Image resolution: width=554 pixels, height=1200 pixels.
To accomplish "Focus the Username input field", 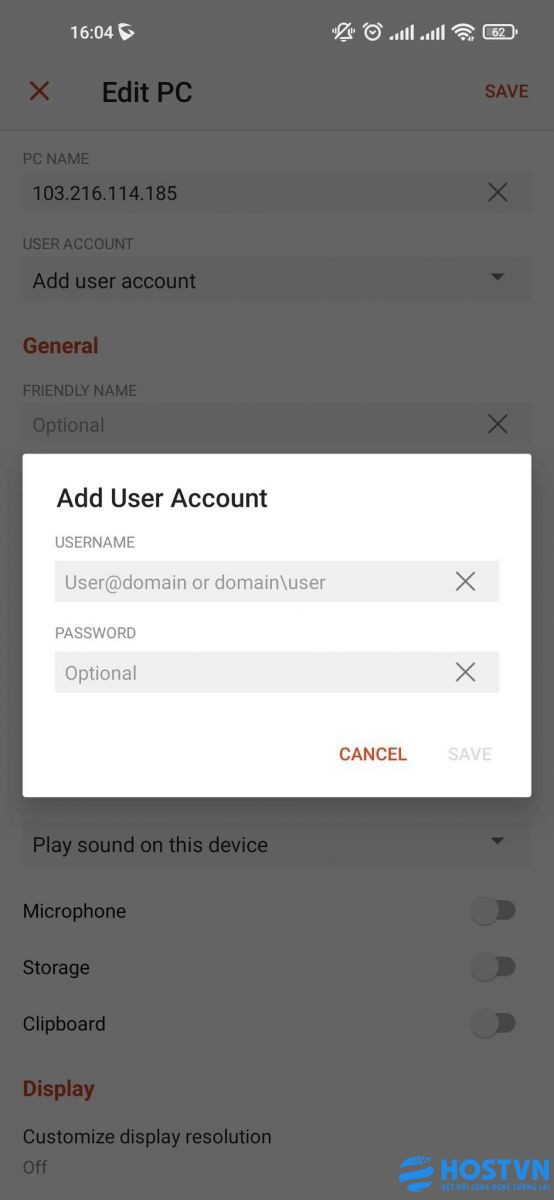I will tap(250, 581).
